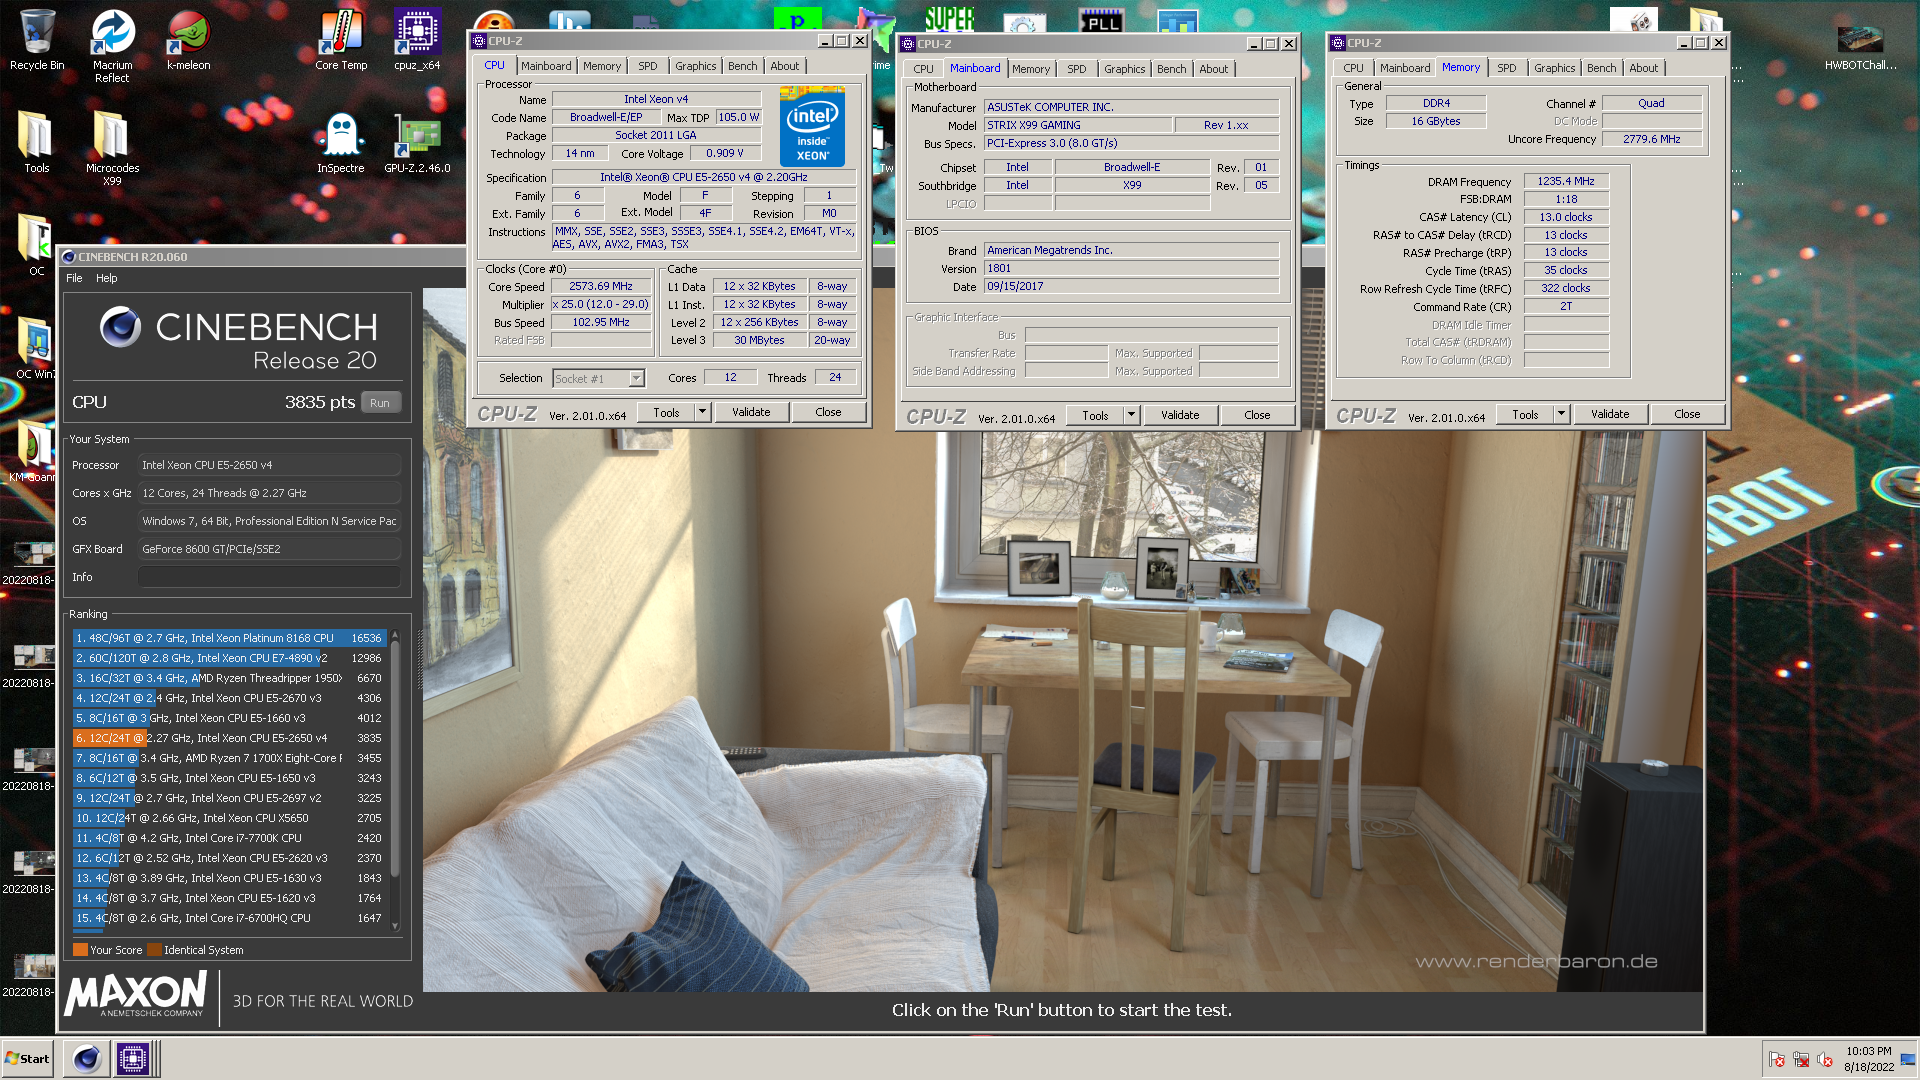Click the Info input field in Cinebench
1920x1080 pixels.
(269, 577)
